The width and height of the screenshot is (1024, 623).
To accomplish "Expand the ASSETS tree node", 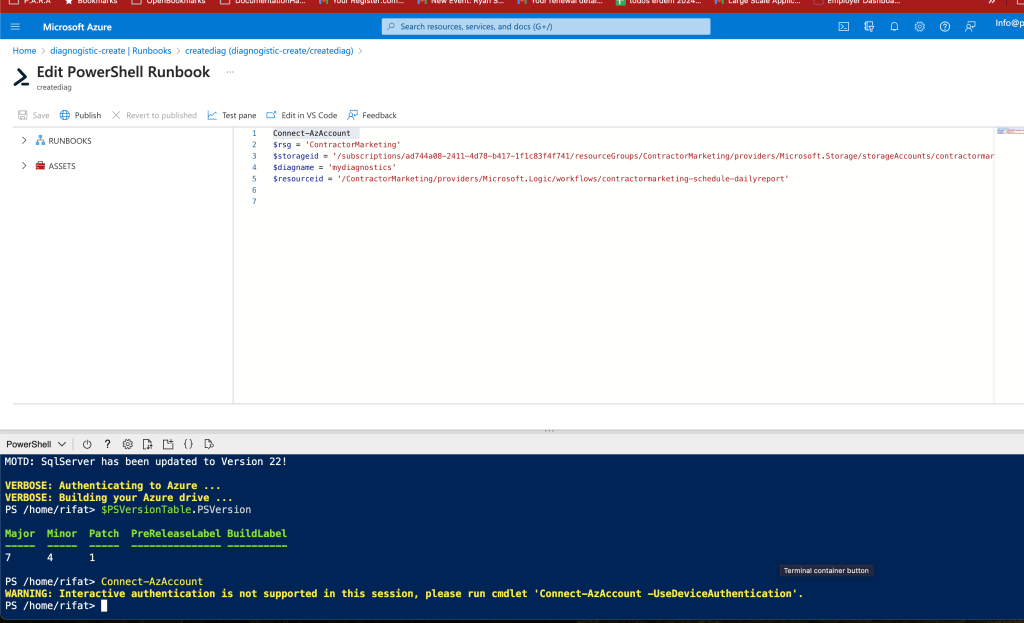I will click(24, 166).
